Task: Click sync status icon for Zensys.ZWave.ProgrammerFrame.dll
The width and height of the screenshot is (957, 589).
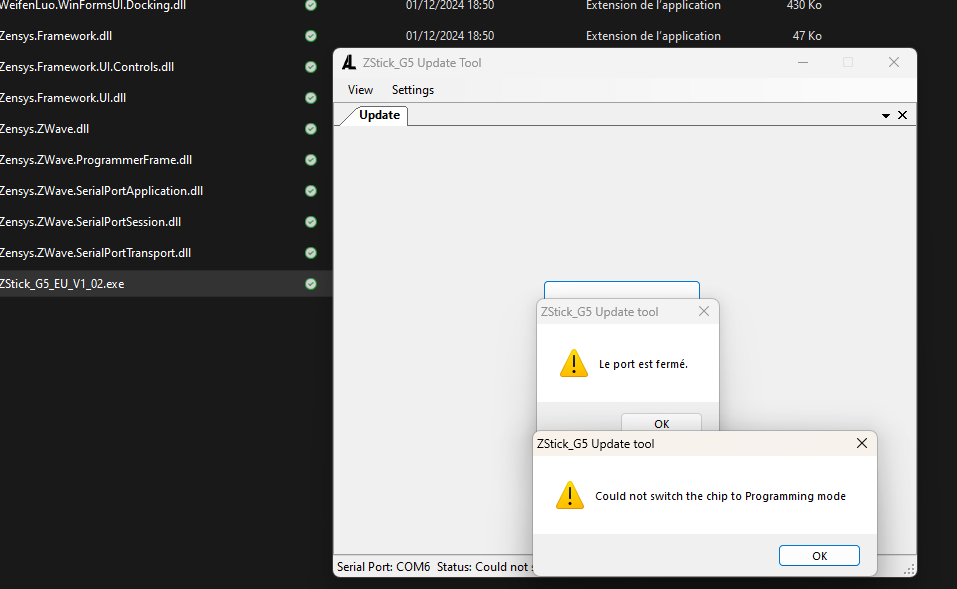Action: [311, 159]
